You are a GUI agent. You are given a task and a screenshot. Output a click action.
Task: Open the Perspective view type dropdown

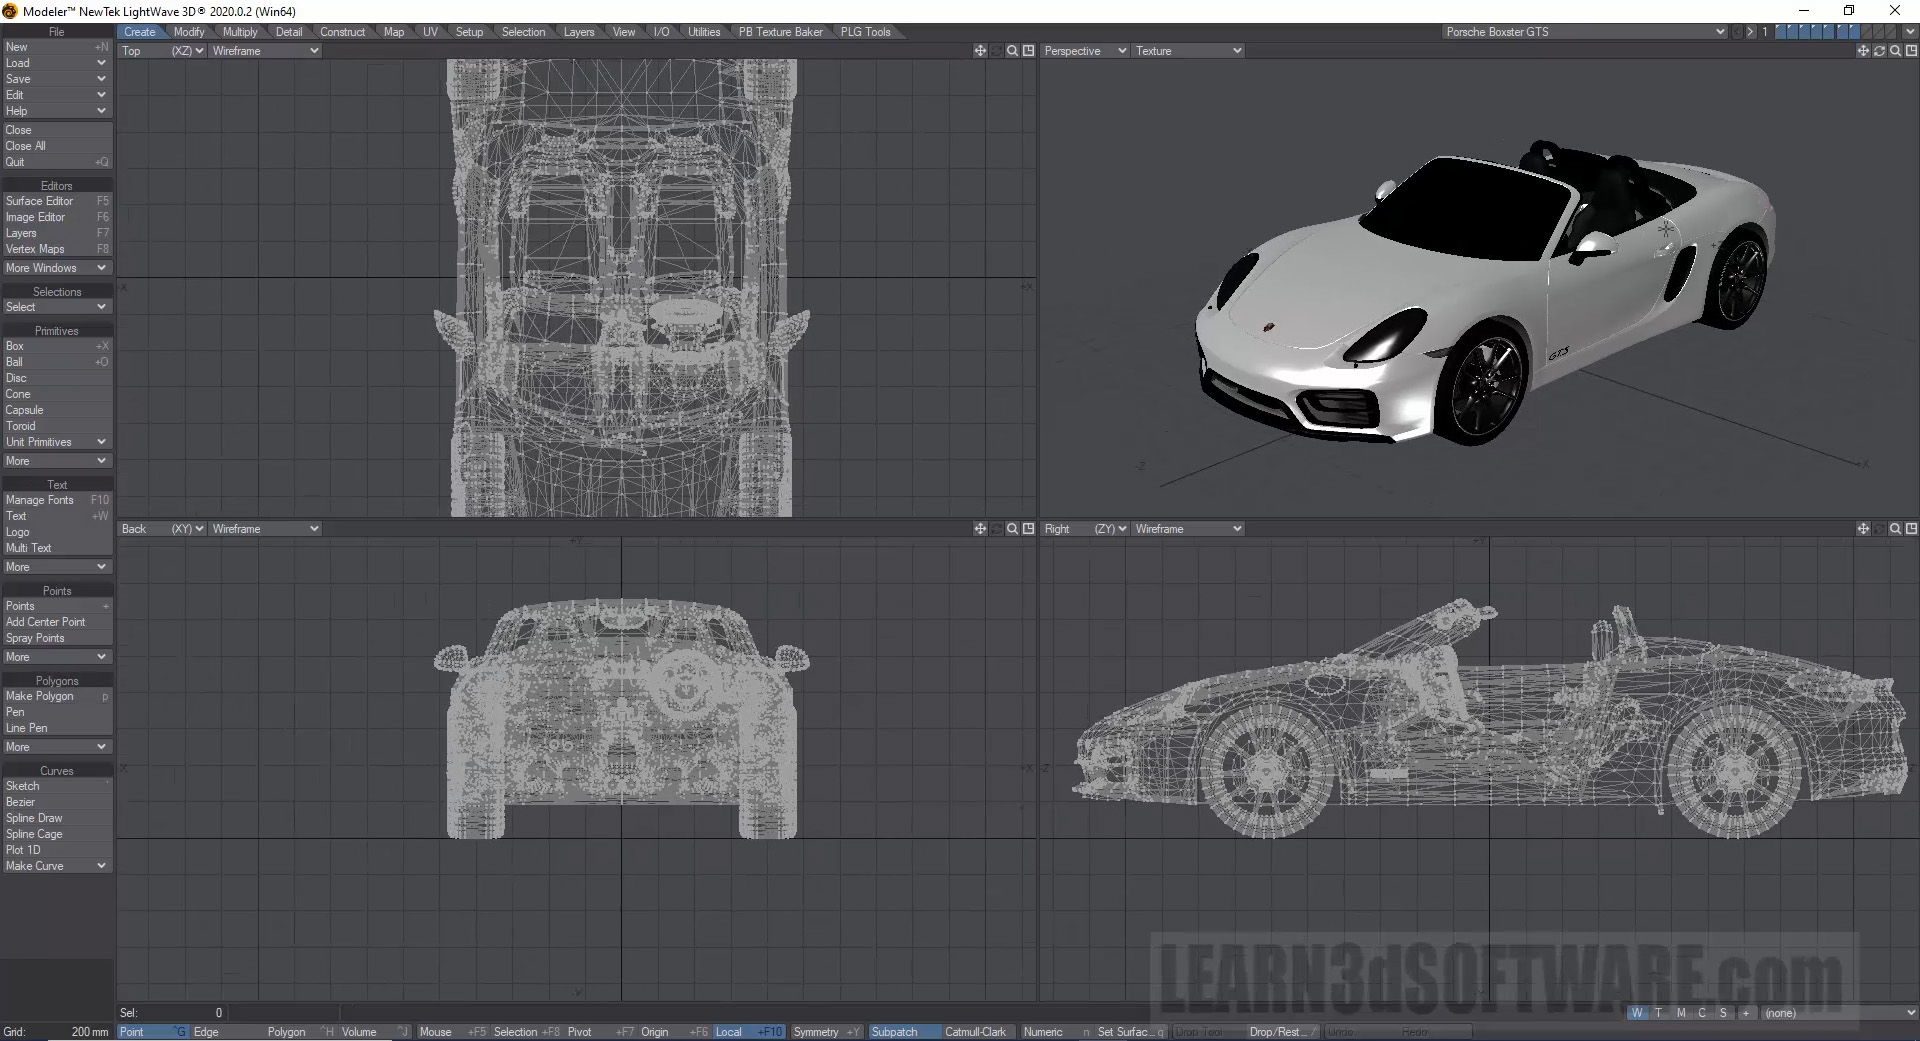pyautogui.click(x=1085, y=51)
